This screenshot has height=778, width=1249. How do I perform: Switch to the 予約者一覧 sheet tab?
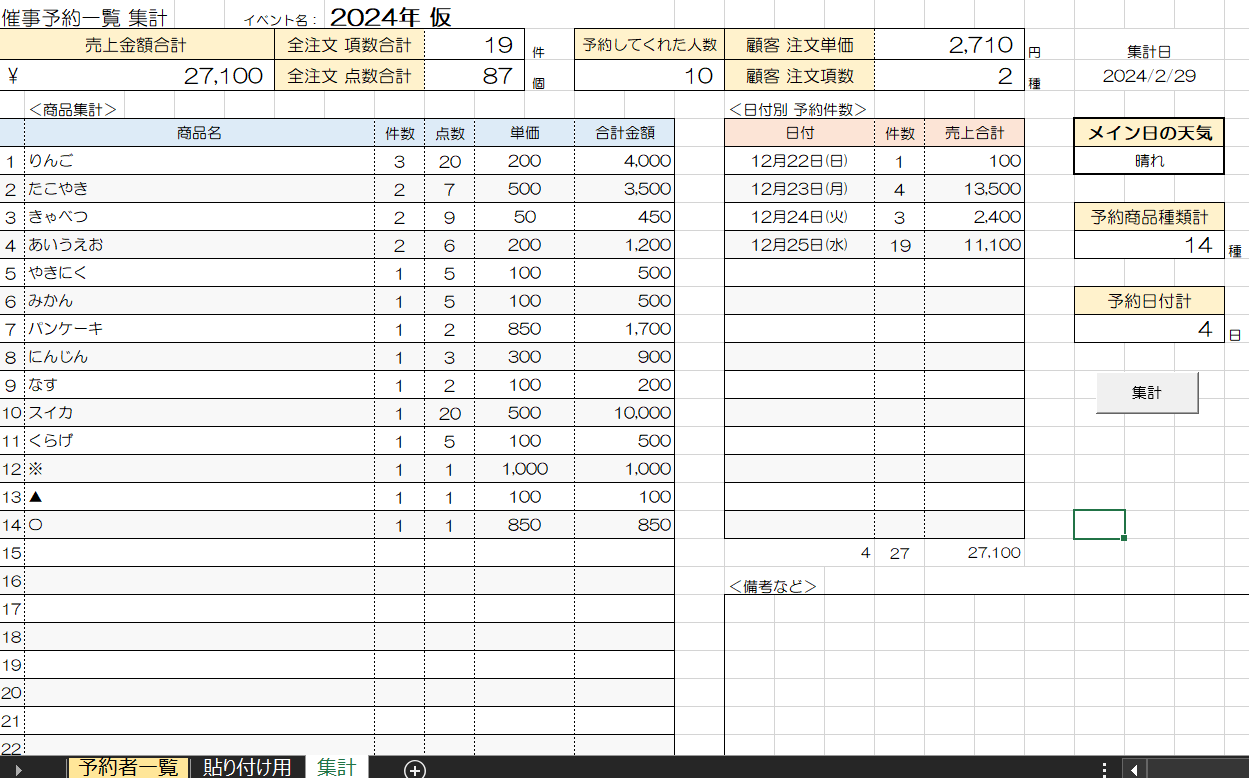[x=128, y=767]
